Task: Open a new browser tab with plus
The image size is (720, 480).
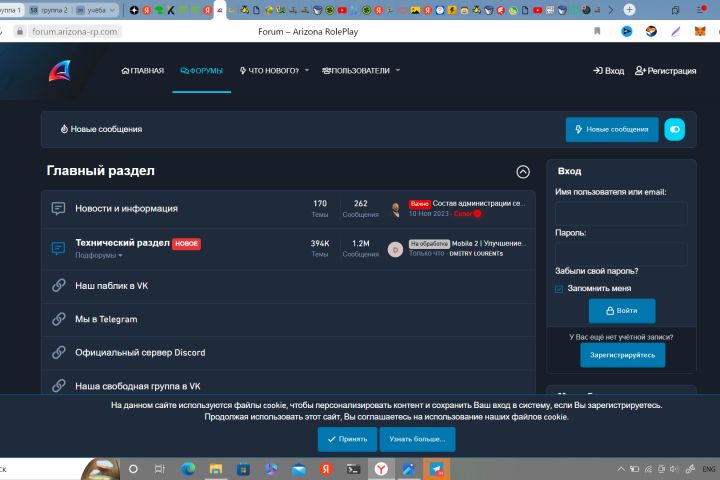Action: click(x=630, y=9)
